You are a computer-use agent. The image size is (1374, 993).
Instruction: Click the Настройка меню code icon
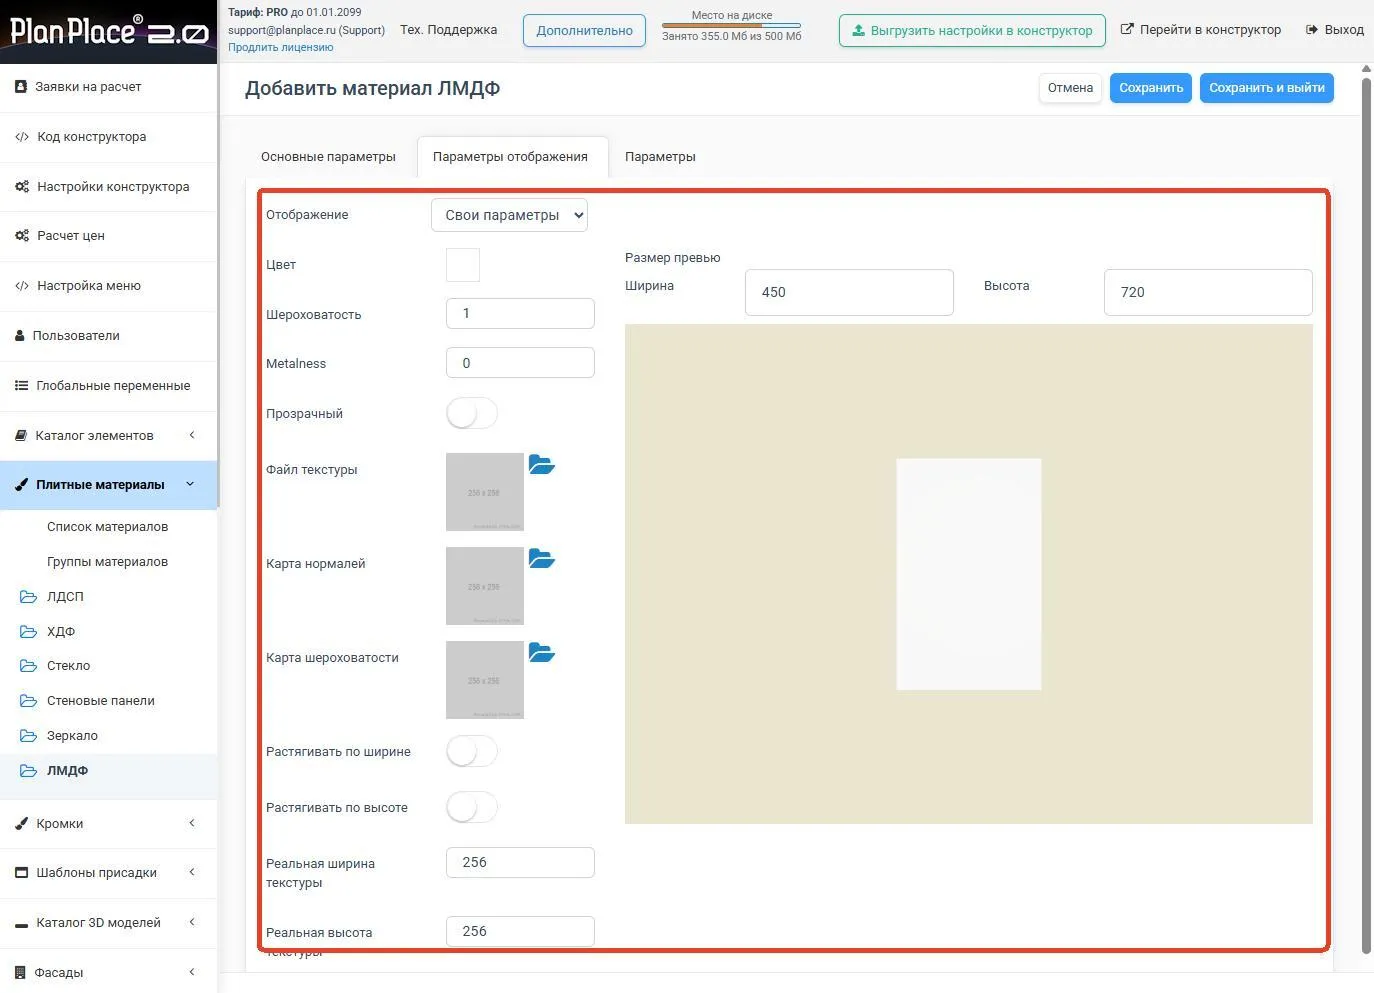tap(22, 286)
